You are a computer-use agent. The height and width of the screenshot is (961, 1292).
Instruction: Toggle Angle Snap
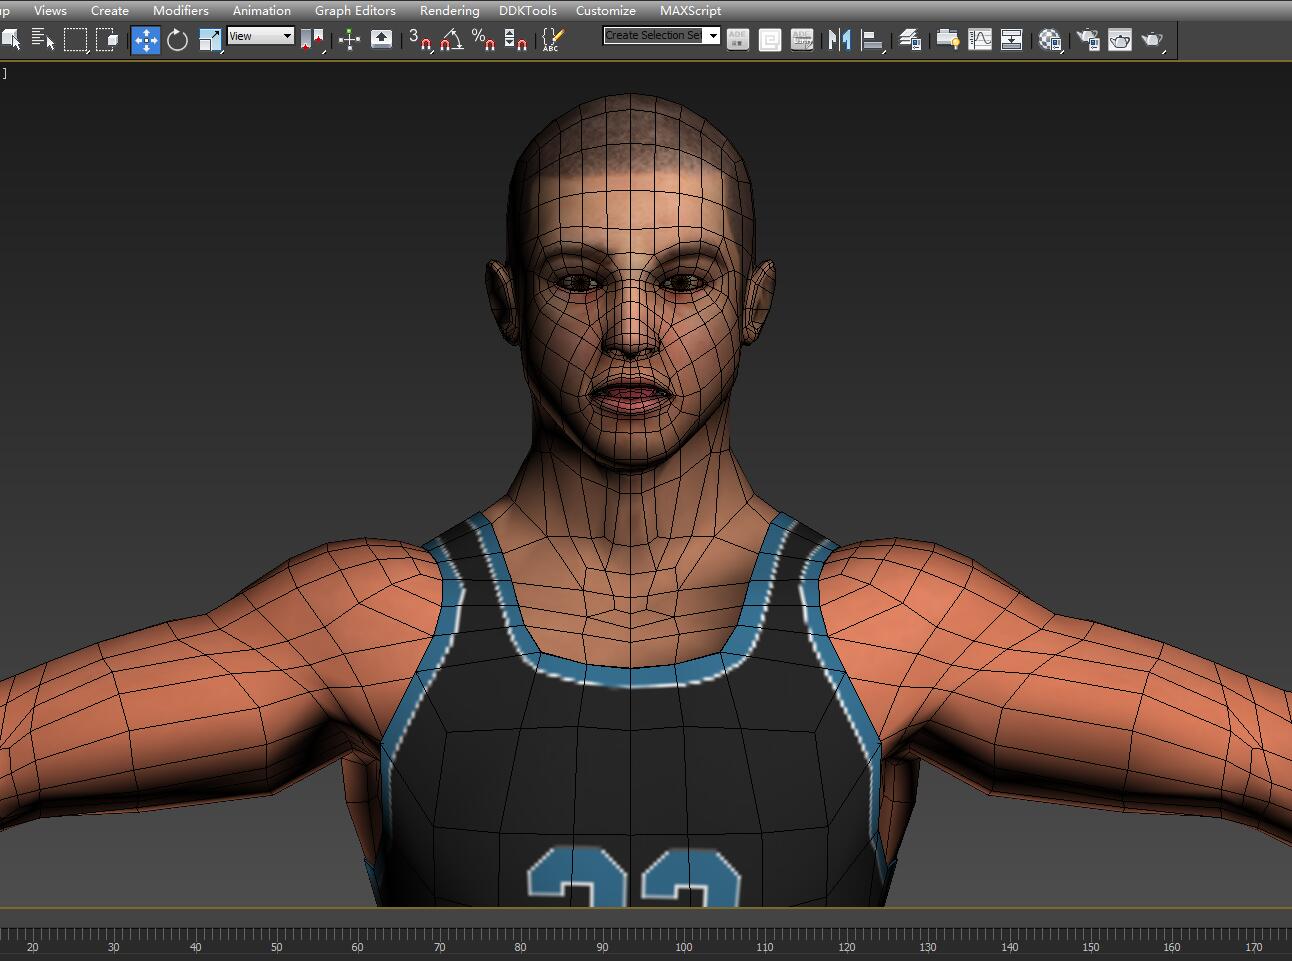tap(452, 40)
